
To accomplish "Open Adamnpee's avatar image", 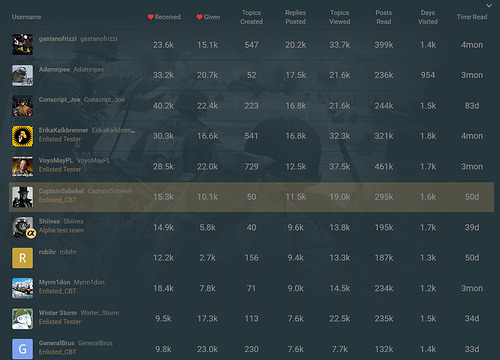I will [x=22, y=75].
